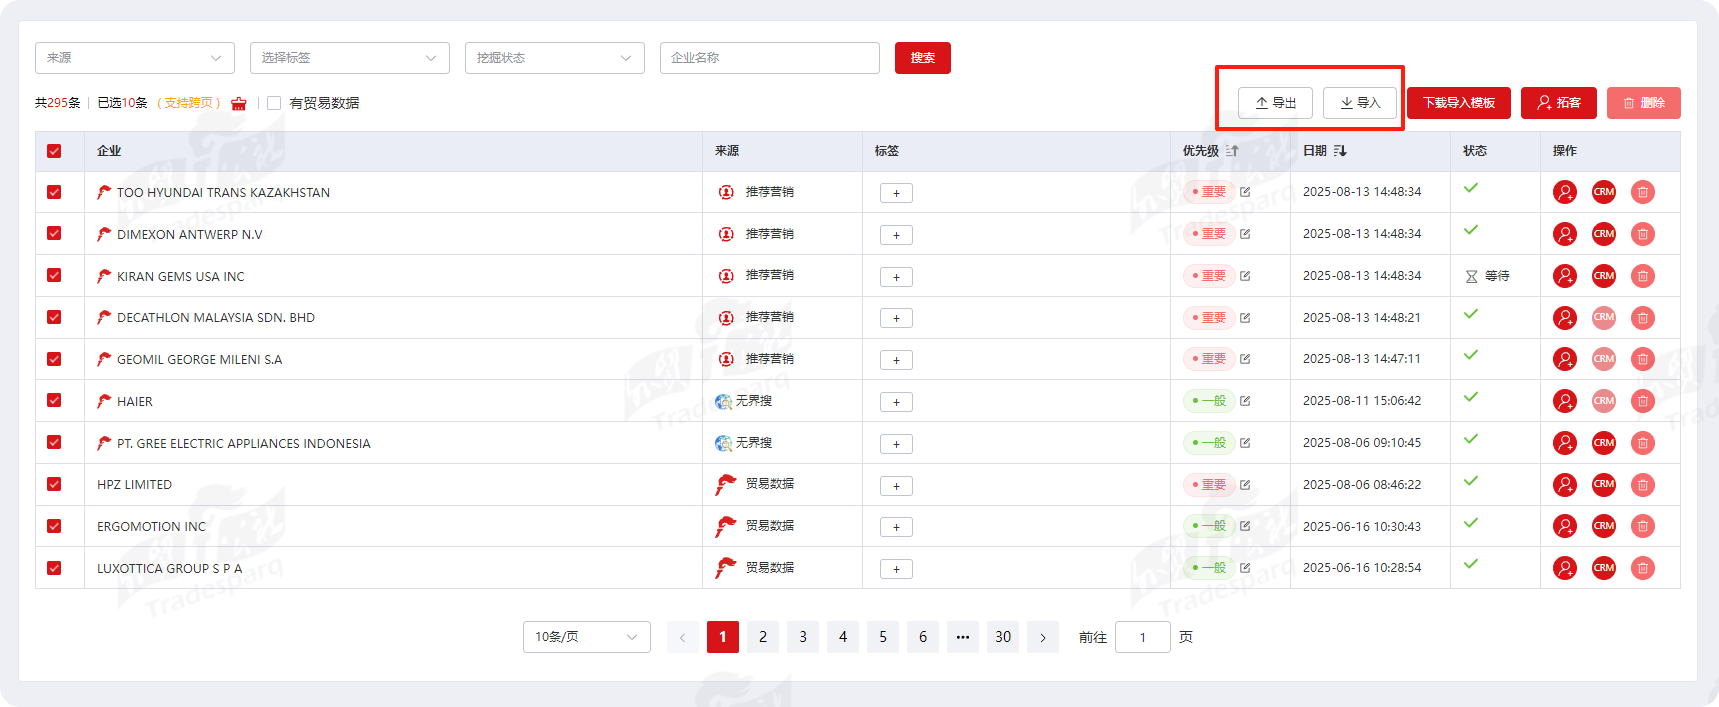Click the 导出 export button
1719x707 pixels.
click(x=1275, y=103)
